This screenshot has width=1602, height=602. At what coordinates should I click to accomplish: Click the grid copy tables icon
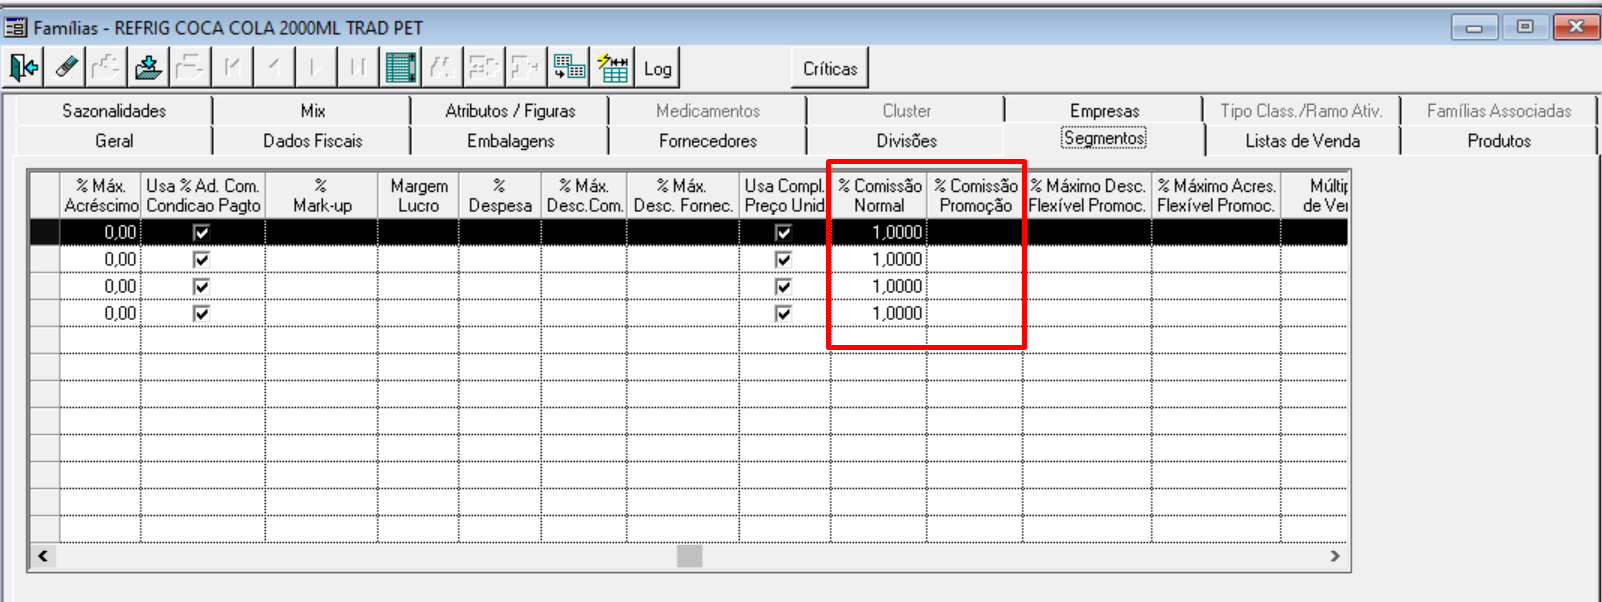[x=569, y=68]
